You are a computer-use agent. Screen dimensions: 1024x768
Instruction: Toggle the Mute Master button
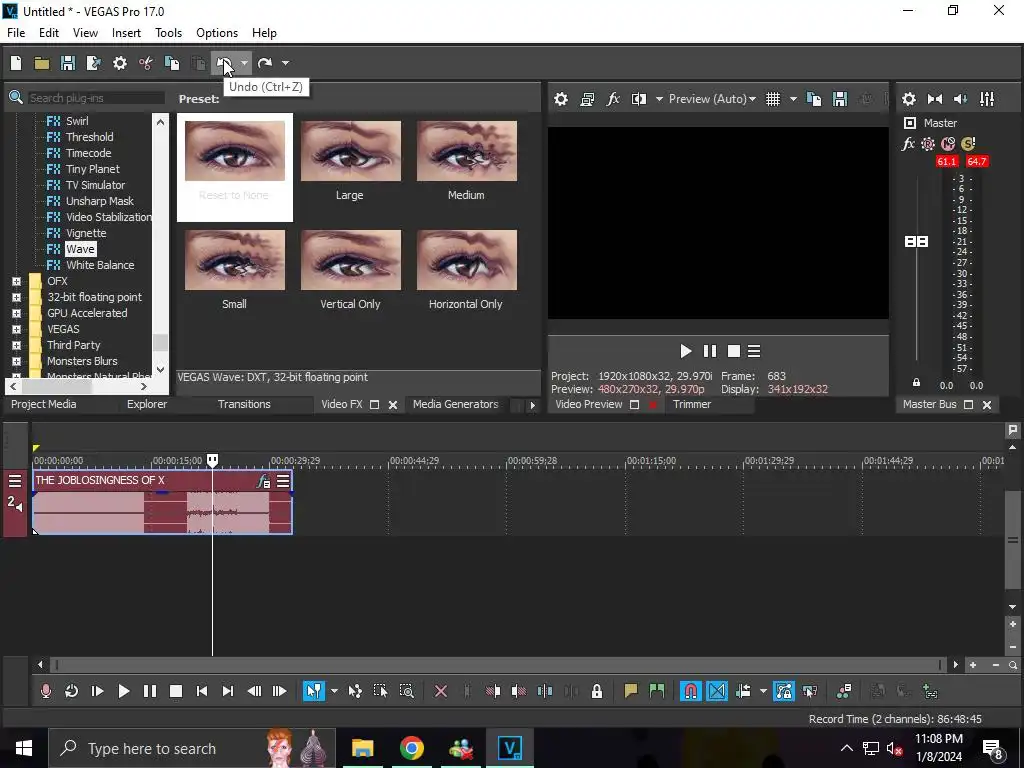948,144
